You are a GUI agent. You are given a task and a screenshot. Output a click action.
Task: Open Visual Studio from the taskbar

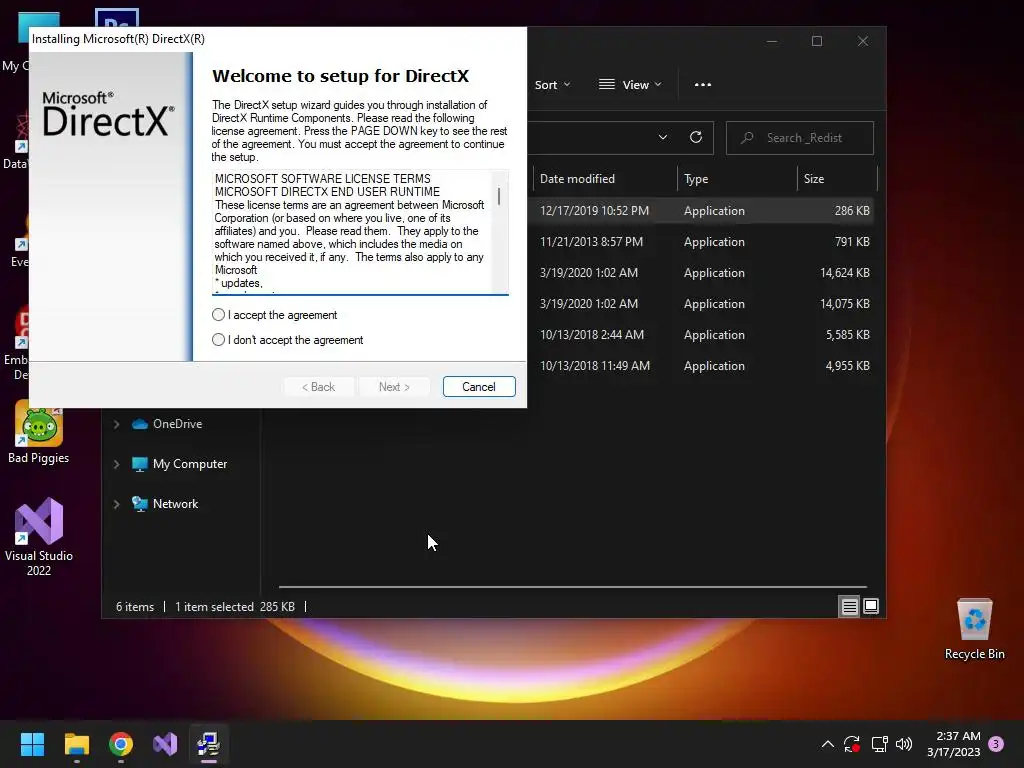(x=165, y=744)
